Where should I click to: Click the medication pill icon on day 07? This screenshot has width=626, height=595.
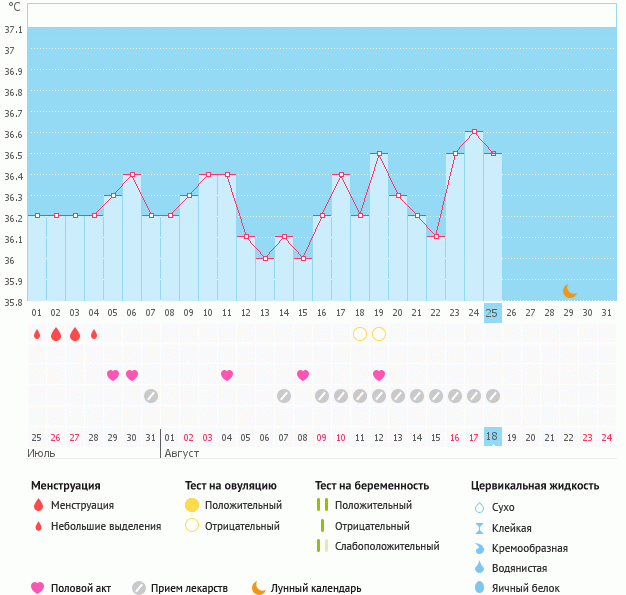point(151,396)
